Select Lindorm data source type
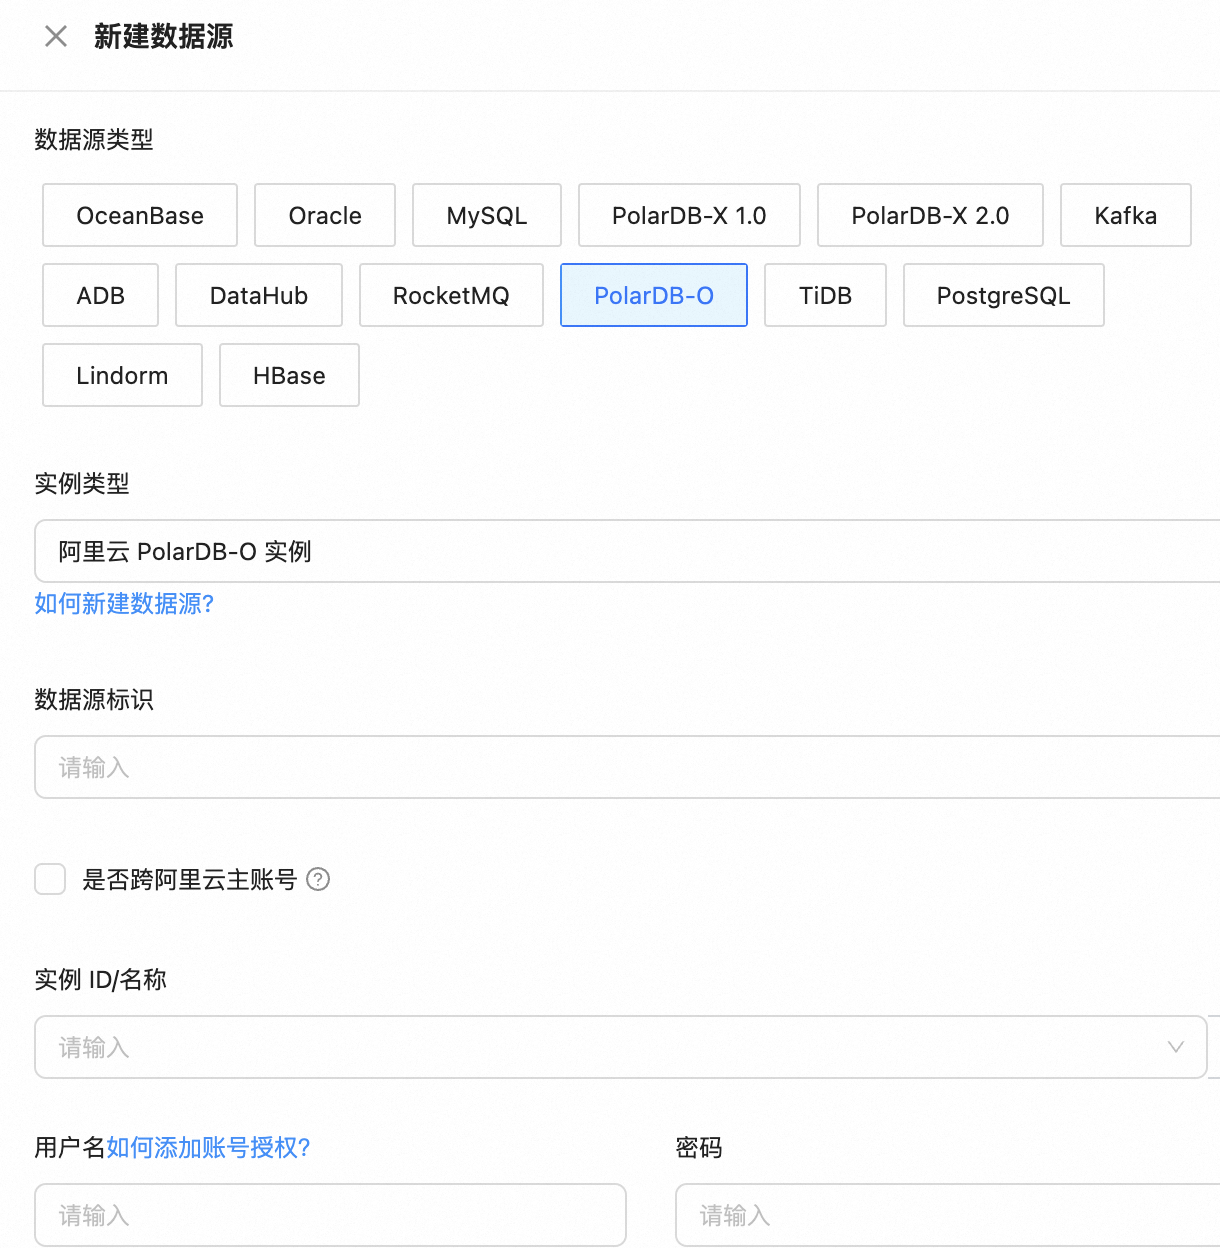 (x=122, y=375)
